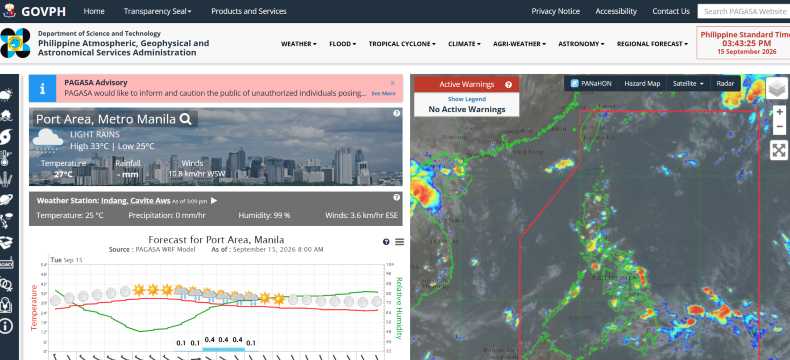Expand the TROPICAL CYCLONE menu
Viewport: 790px width, 360px height.
tap(402, 44)
